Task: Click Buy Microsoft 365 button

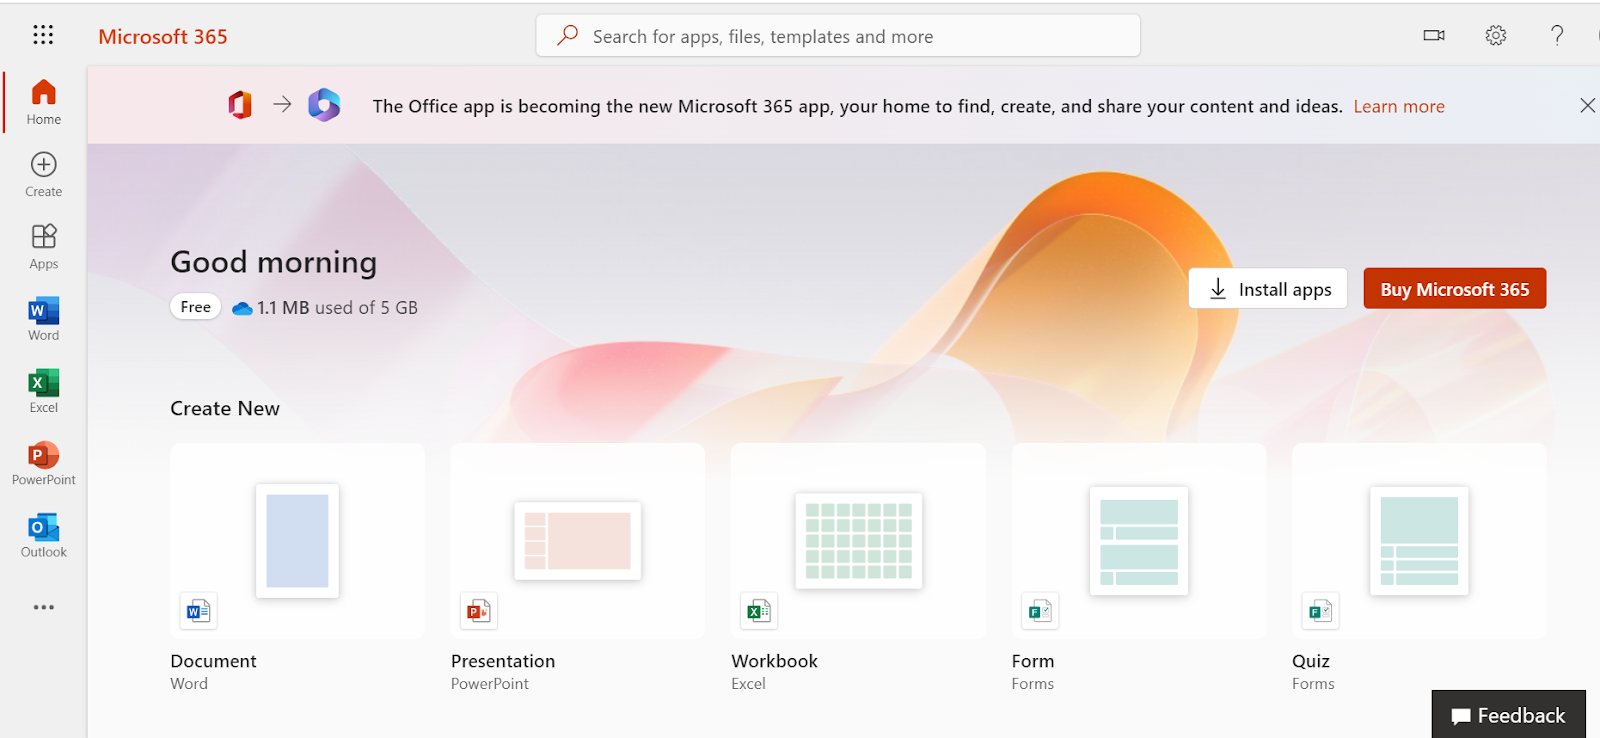Action: tap(1455, 289)
